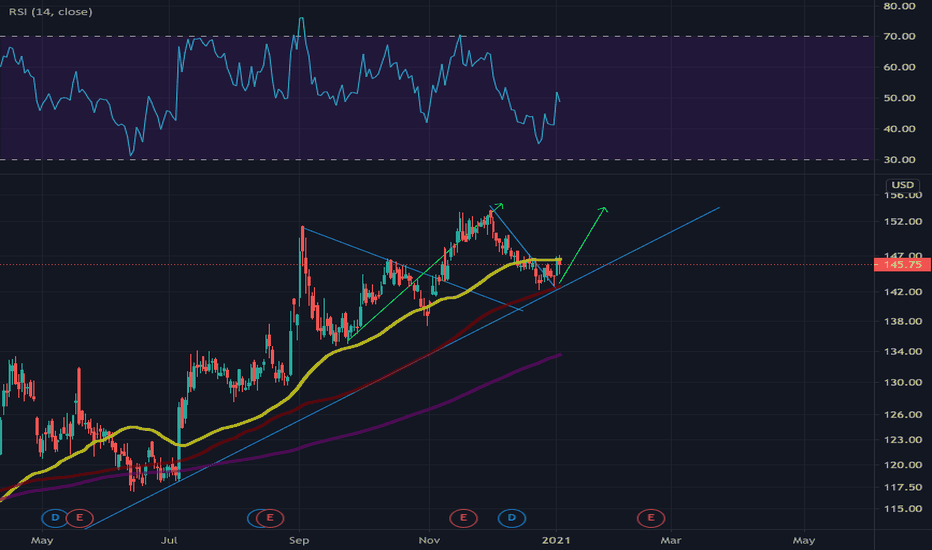Select the RSI (14, close) indicator label
This screenshot has width=932, height=550.
tap(51, 12)
